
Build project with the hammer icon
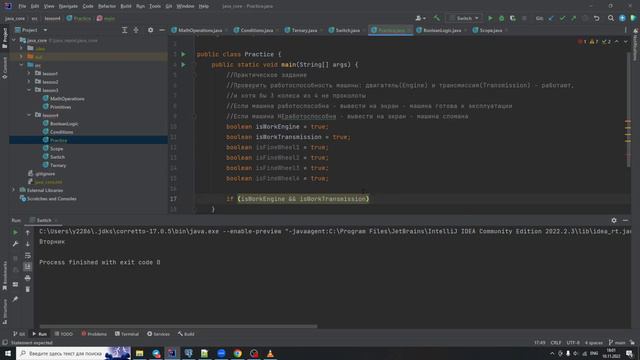click(x=437, y=18)
